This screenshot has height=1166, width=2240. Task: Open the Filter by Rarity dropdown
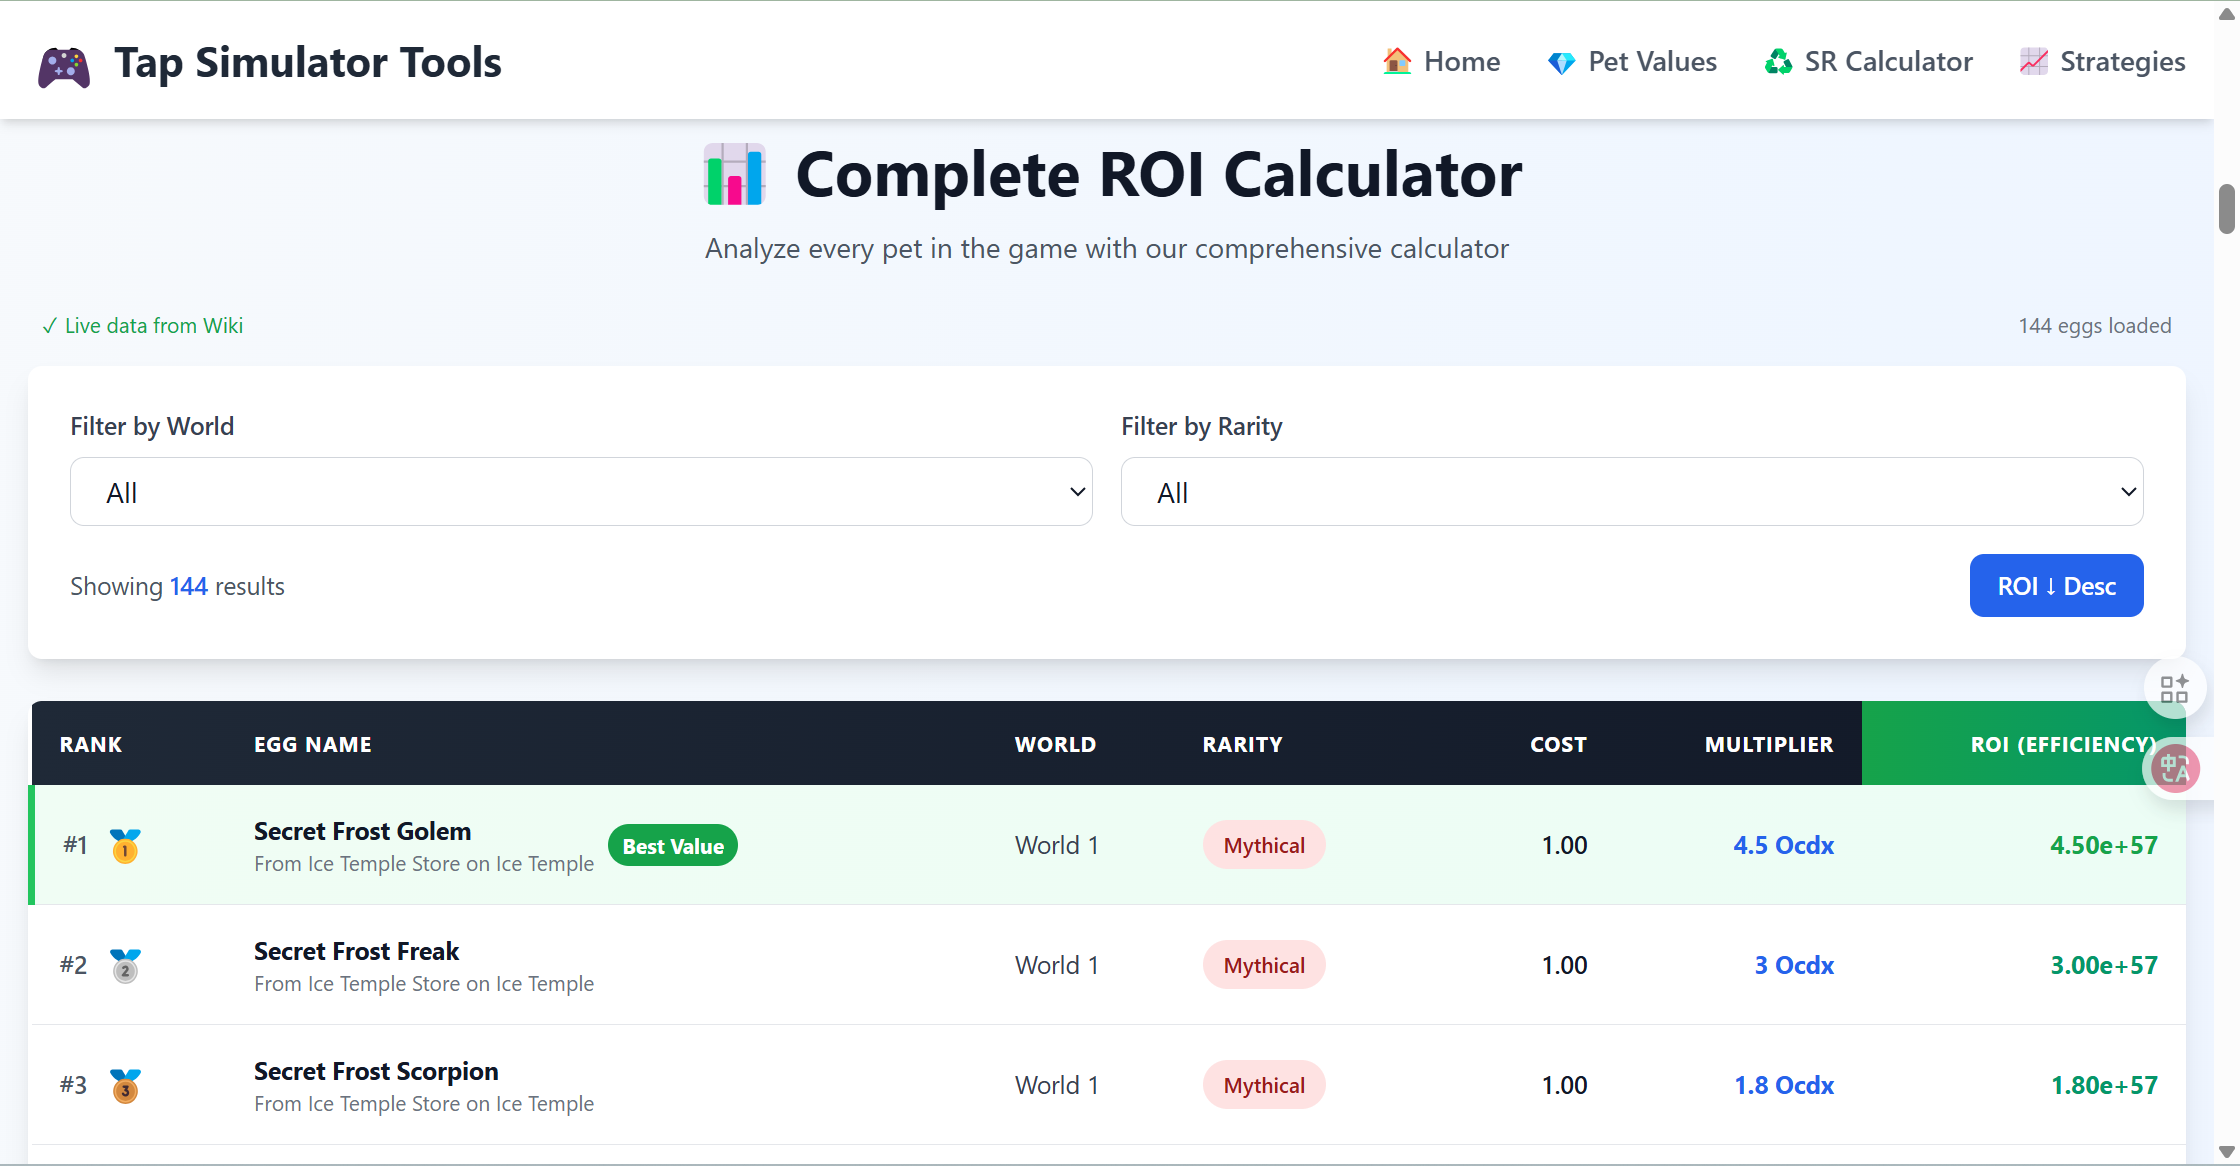[1632, 491]
